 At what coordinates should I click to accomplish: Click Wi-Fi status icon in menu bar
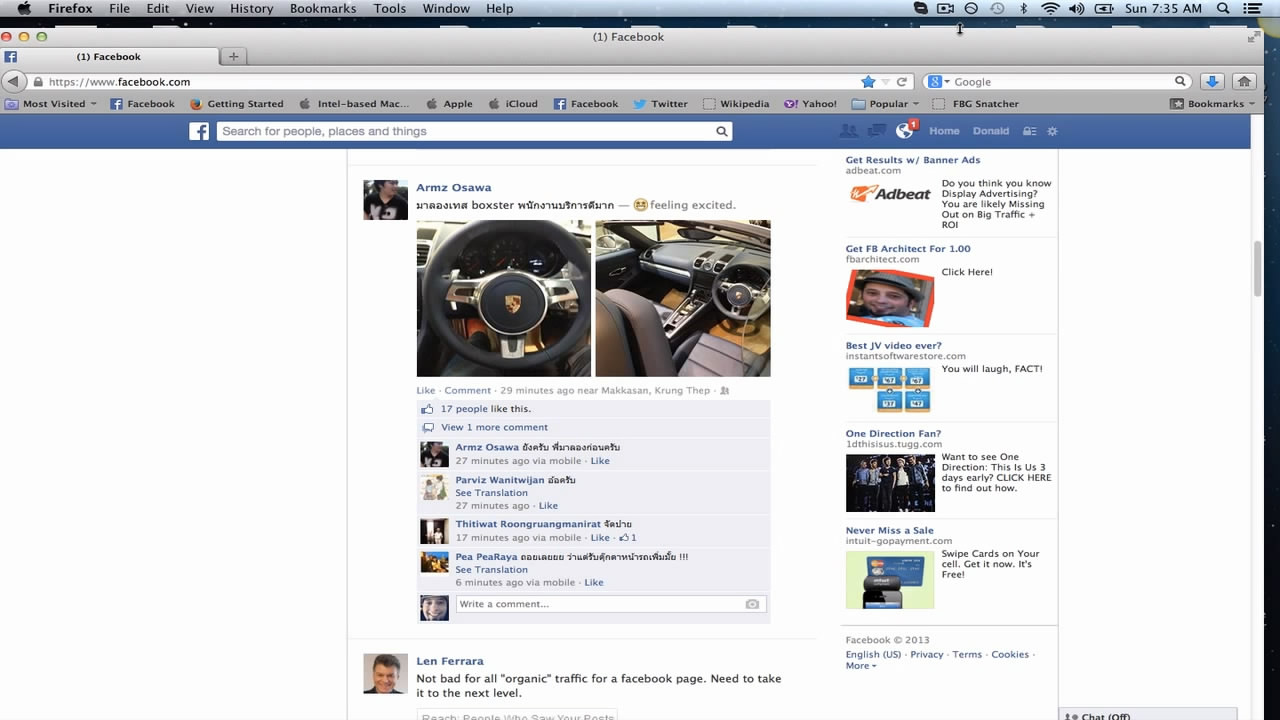pos(1050,8)
